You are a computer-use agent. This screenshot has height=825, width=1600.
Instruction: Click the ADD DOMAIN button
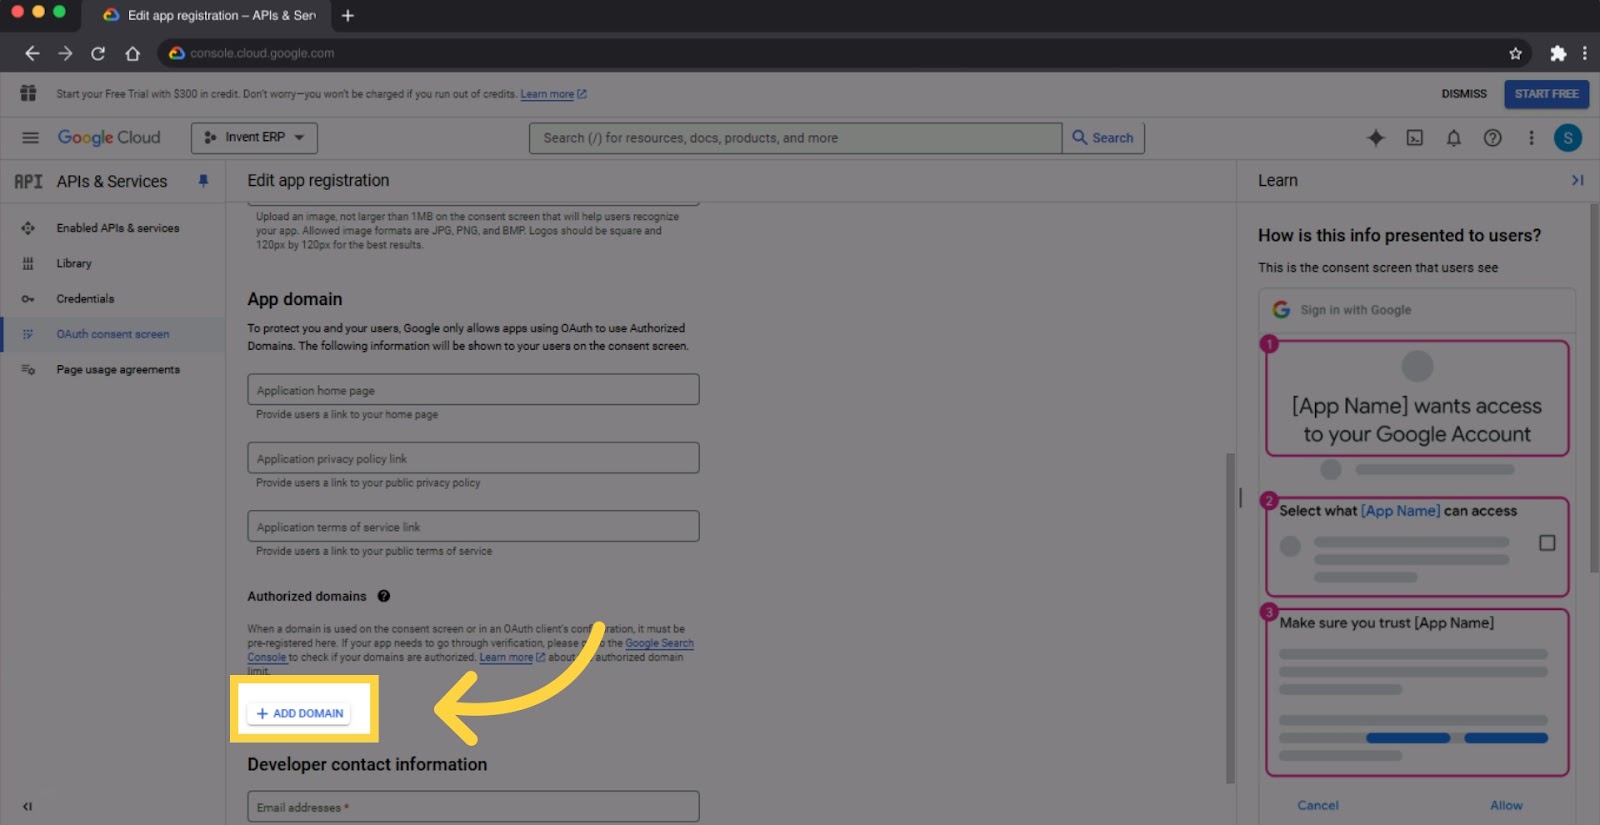299,713
